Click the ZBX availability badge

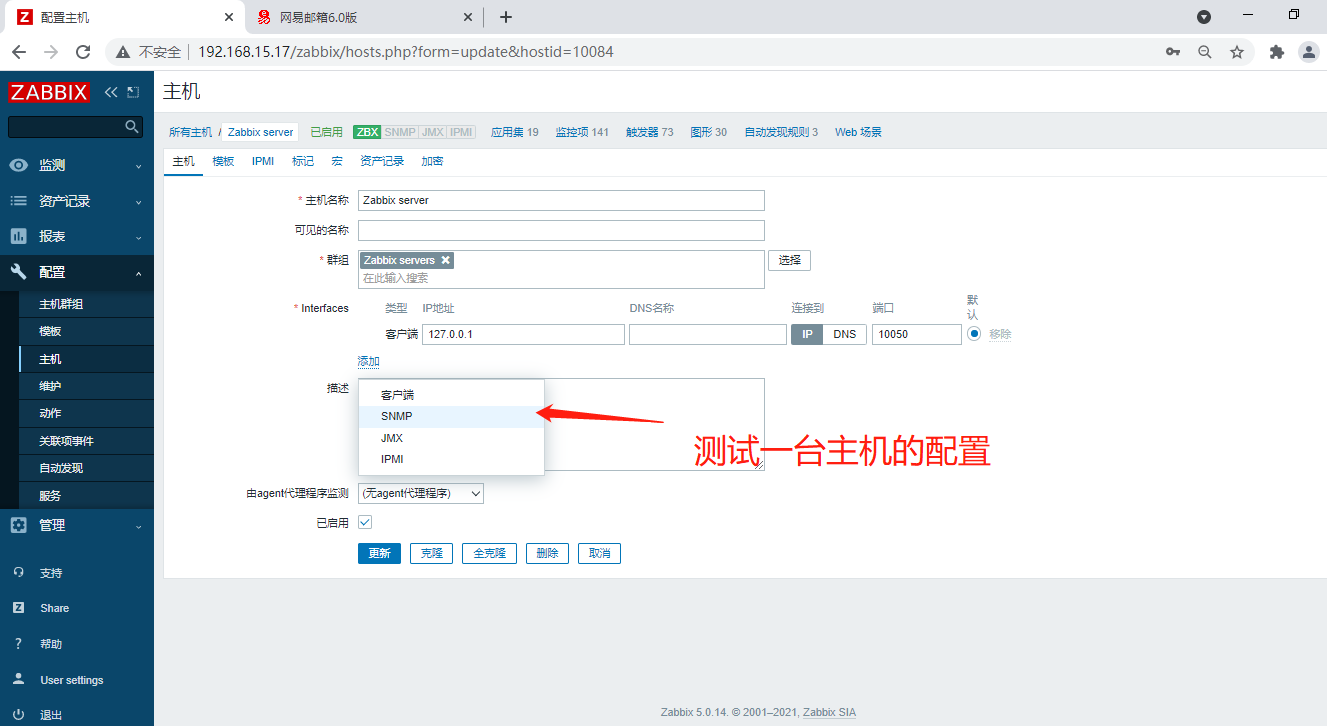(367, 132)
